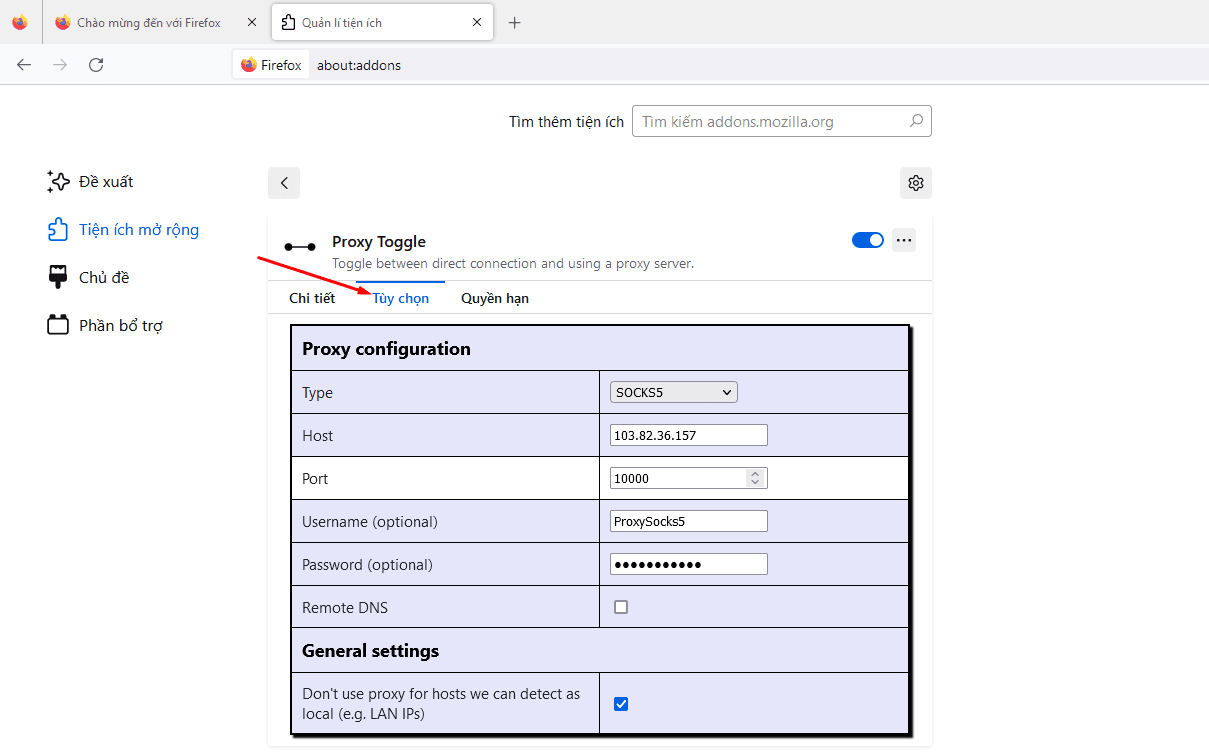Increase Port value with up arrow

tap(756, 474)
